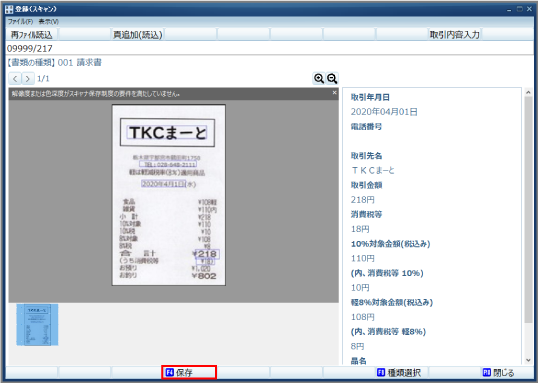The width and height of the screenshot is (538, 383).
Task: Zoom in on the scanned receipt
Action: pos(319,79)
